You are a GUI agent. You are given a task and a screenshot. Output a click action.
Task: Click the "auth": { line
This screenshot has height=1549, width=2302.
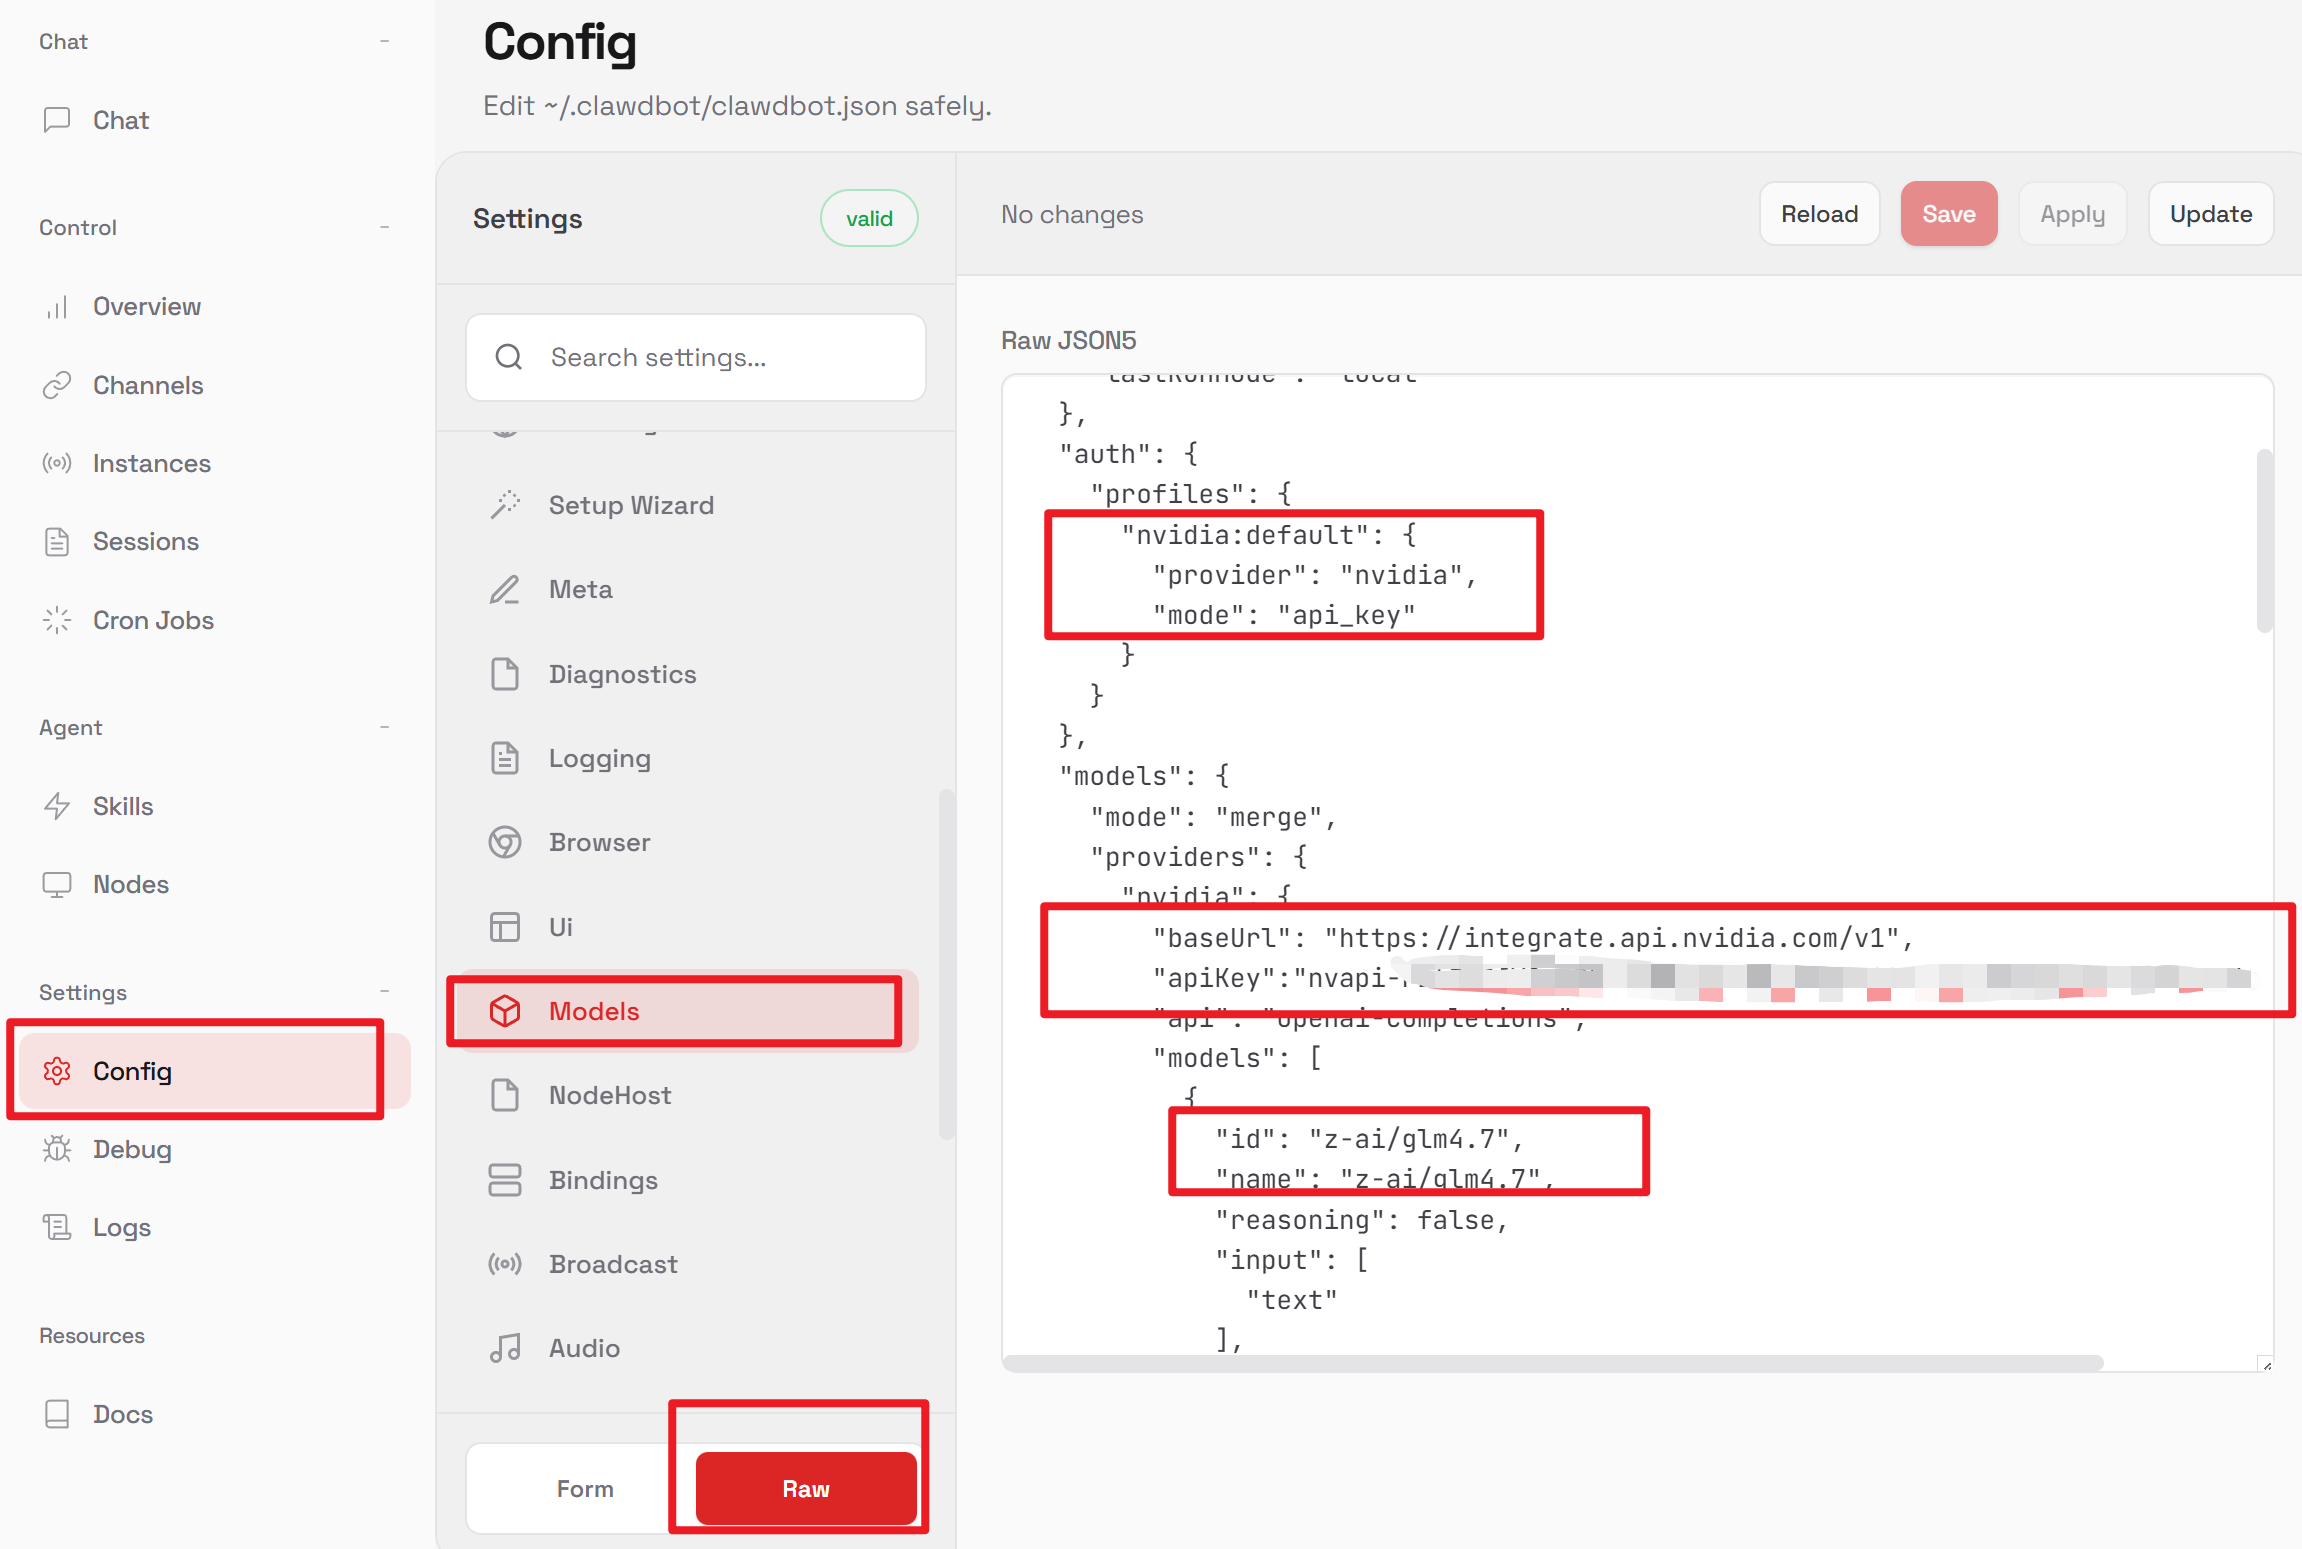[x=1129, y=454]
